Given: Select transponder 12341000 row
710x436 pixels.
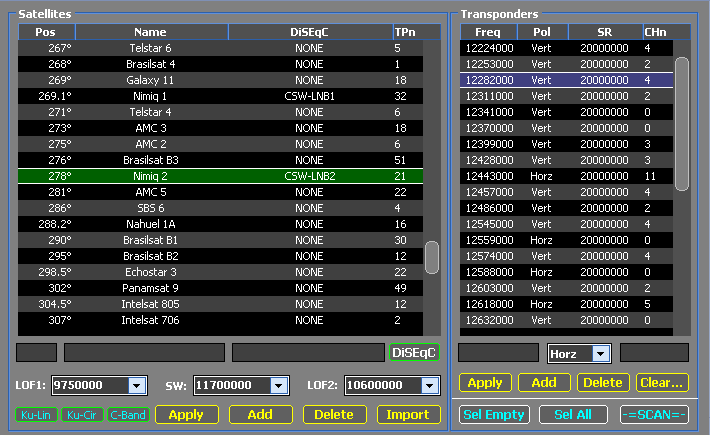Looking at the screenshot, I should tap(566, 112).
